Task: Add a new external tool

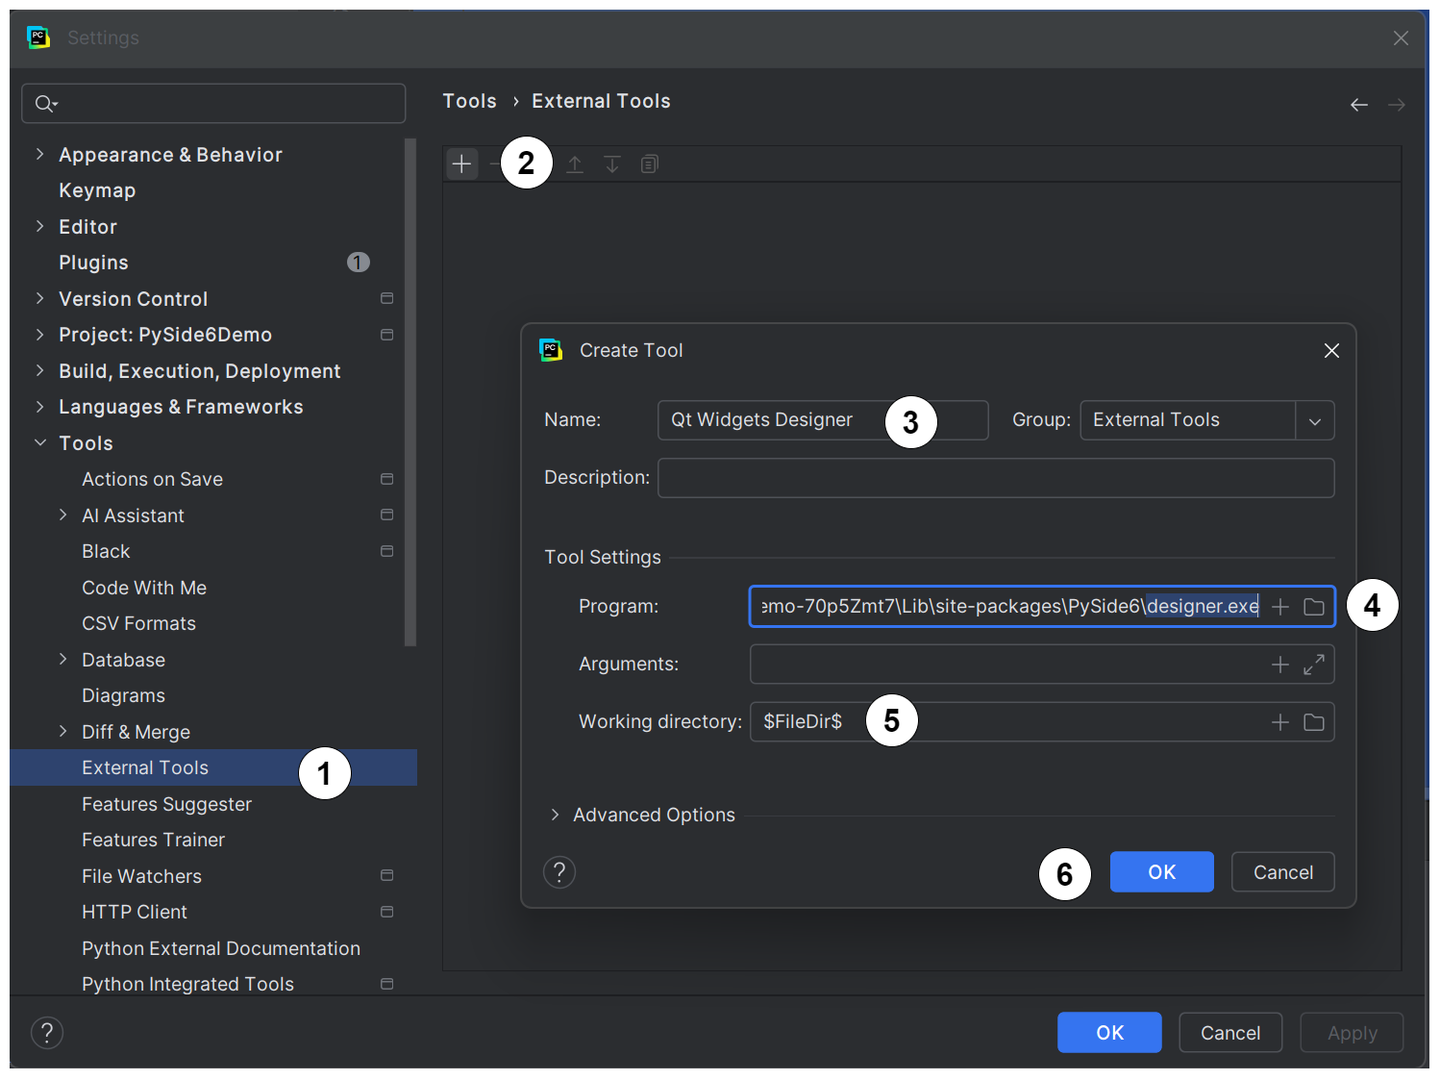Action: tap(461, 163)
